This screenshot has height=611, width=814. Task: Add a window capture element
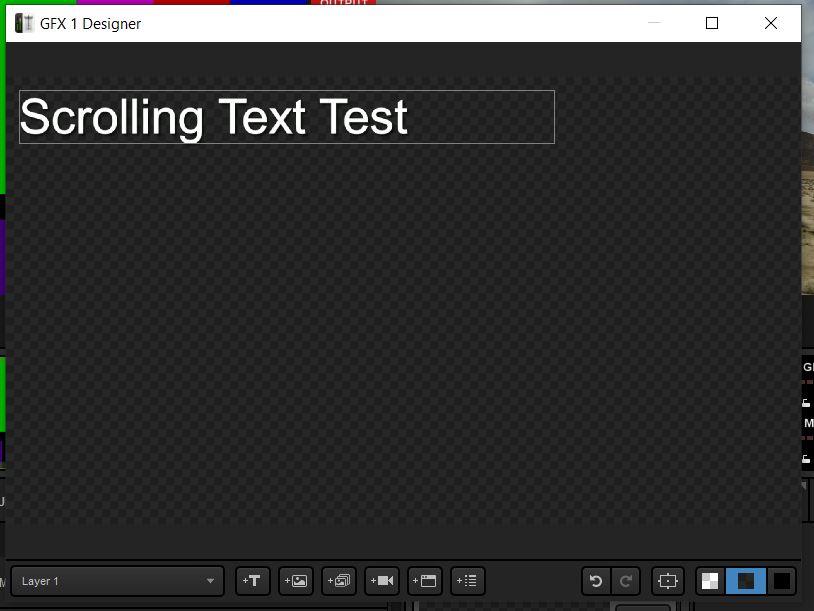pos(425,581)
